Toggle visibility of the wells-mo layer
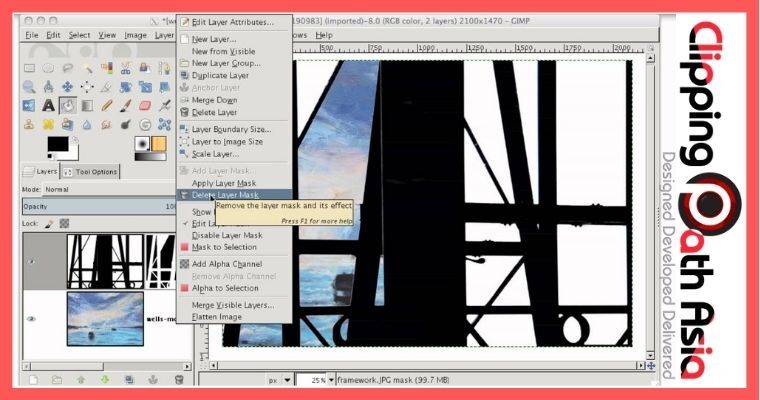The height and width of the screenshot is (400, 760). [32, 319]
